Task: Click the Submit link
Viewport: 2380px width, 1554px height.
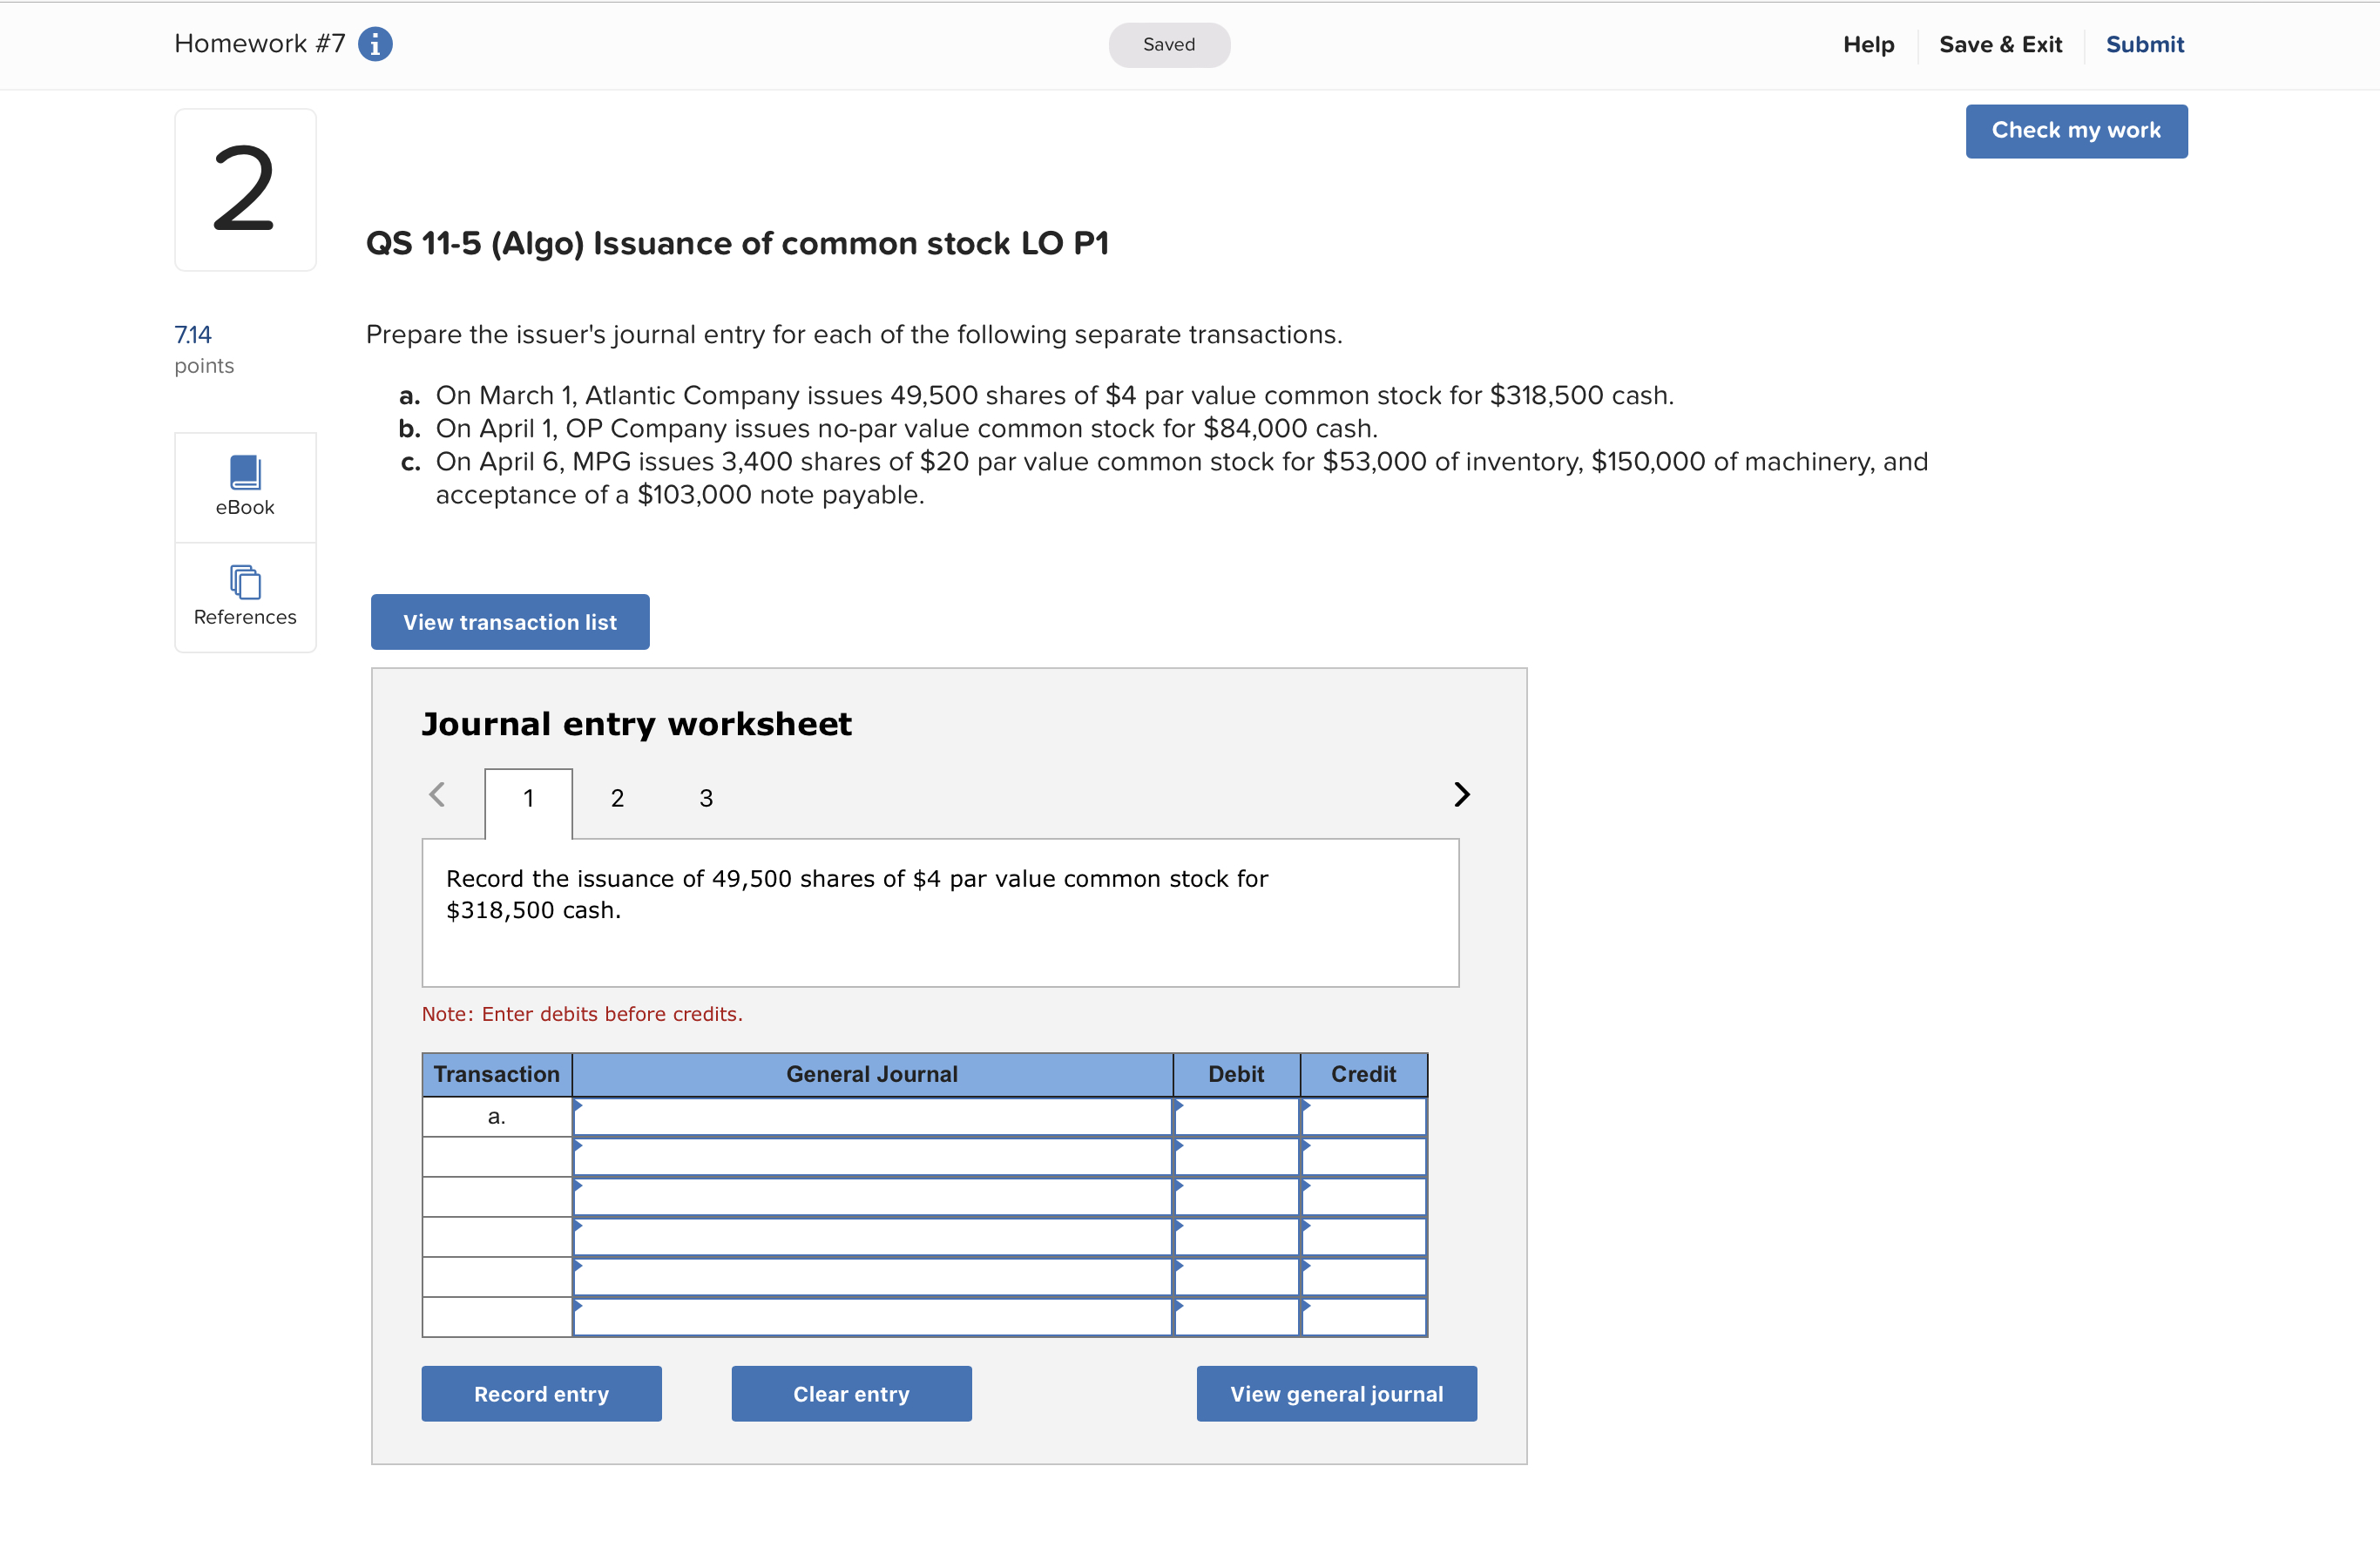Action: click(x=2144, y=44)
